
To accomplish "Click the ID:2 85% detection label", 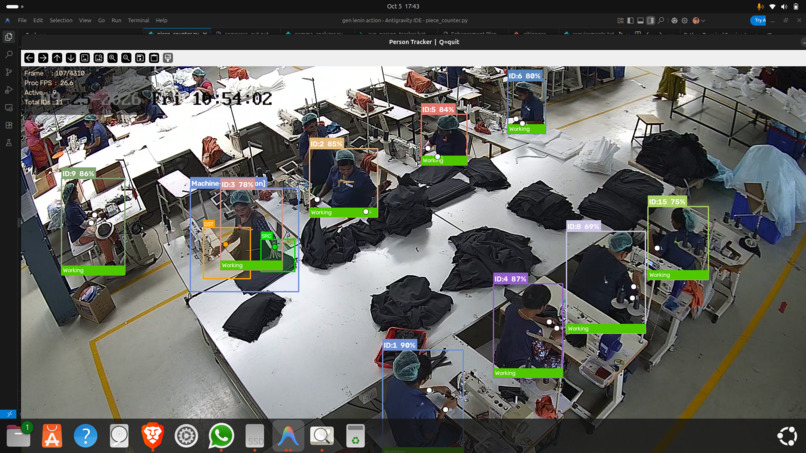I will (x=326, y=143).
